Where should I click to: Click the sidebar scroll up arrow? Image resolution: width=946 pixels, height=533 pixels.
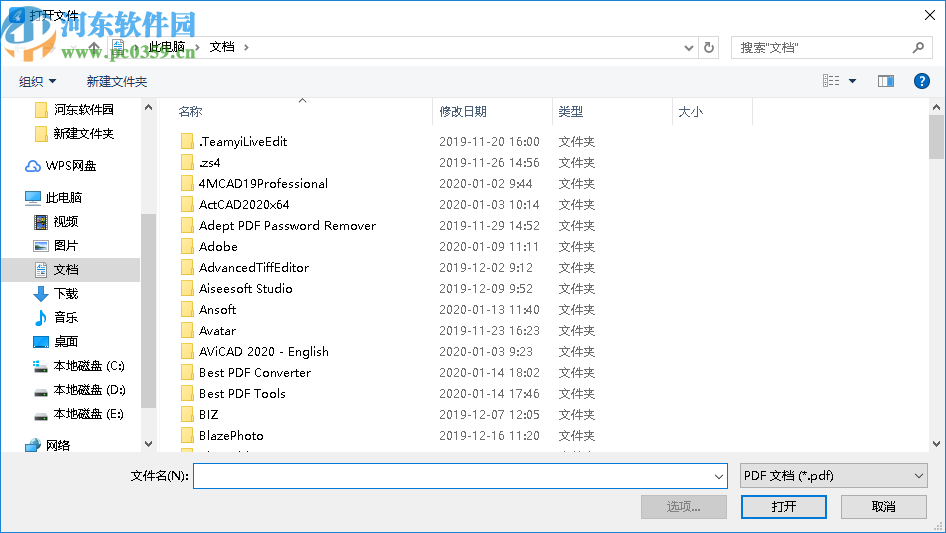click(x=148, y=107)
